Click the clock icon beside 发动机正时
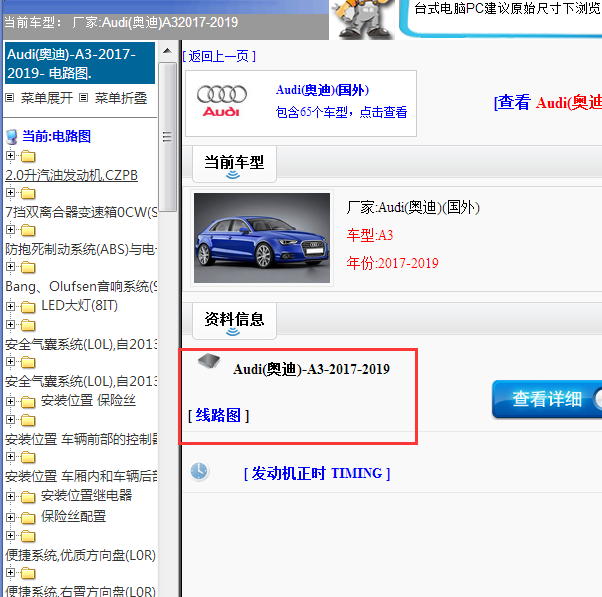The image size is (602, 597). pos(199,471)
